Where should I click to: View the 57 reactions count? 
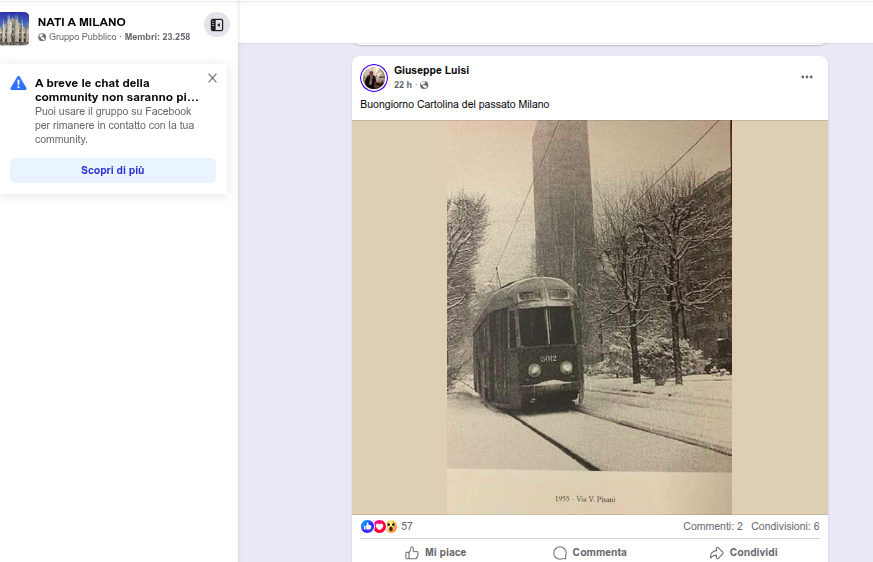(x=407, y=526)
